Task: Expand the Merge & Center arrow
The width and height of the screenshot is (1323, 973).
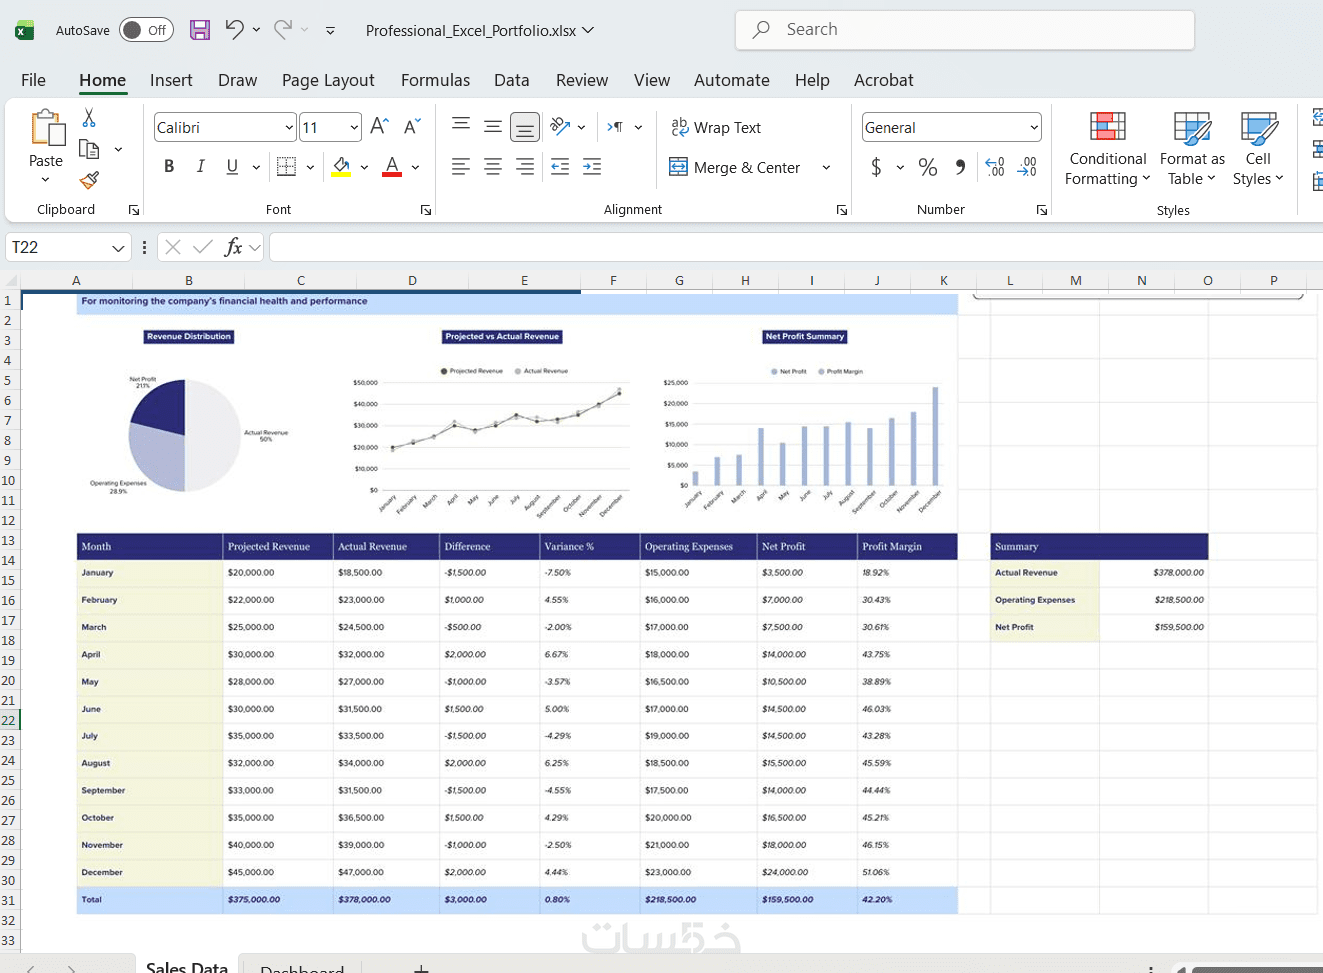Action: click(x=826, y=167)
